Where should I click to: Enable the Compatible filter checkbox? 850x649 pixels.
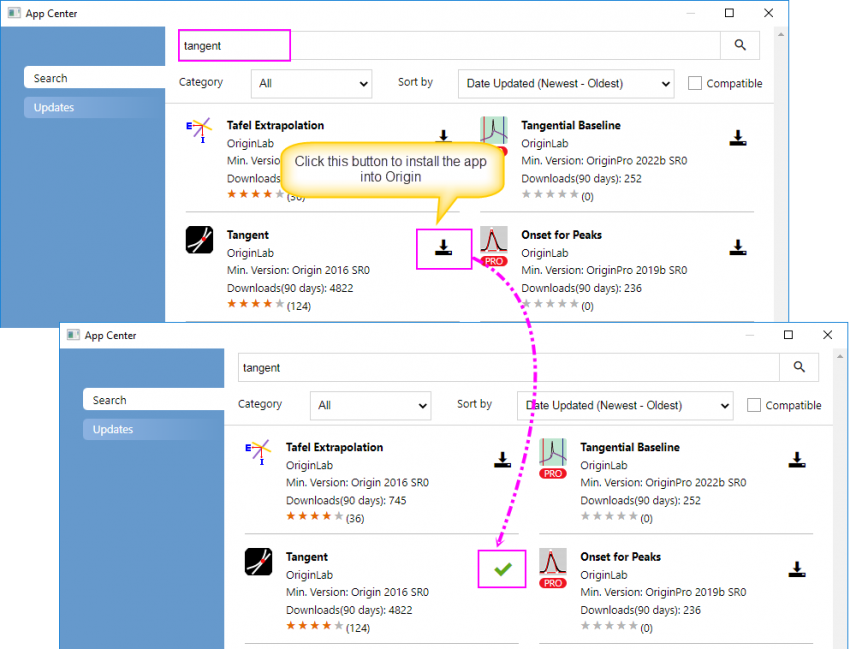point(695,83)
